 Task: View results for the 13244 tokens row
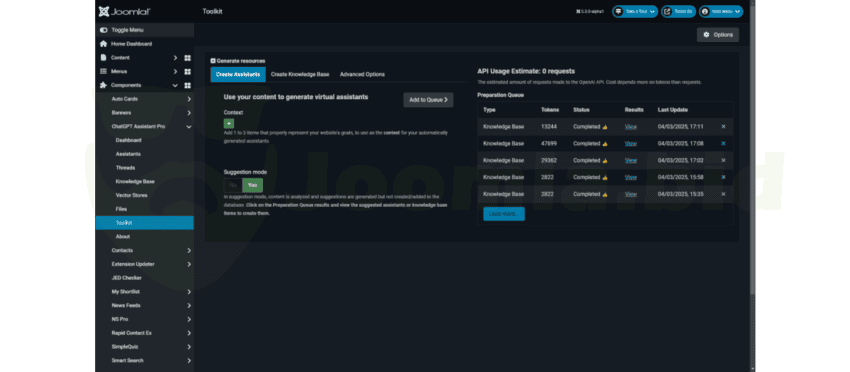coord(630,127)
